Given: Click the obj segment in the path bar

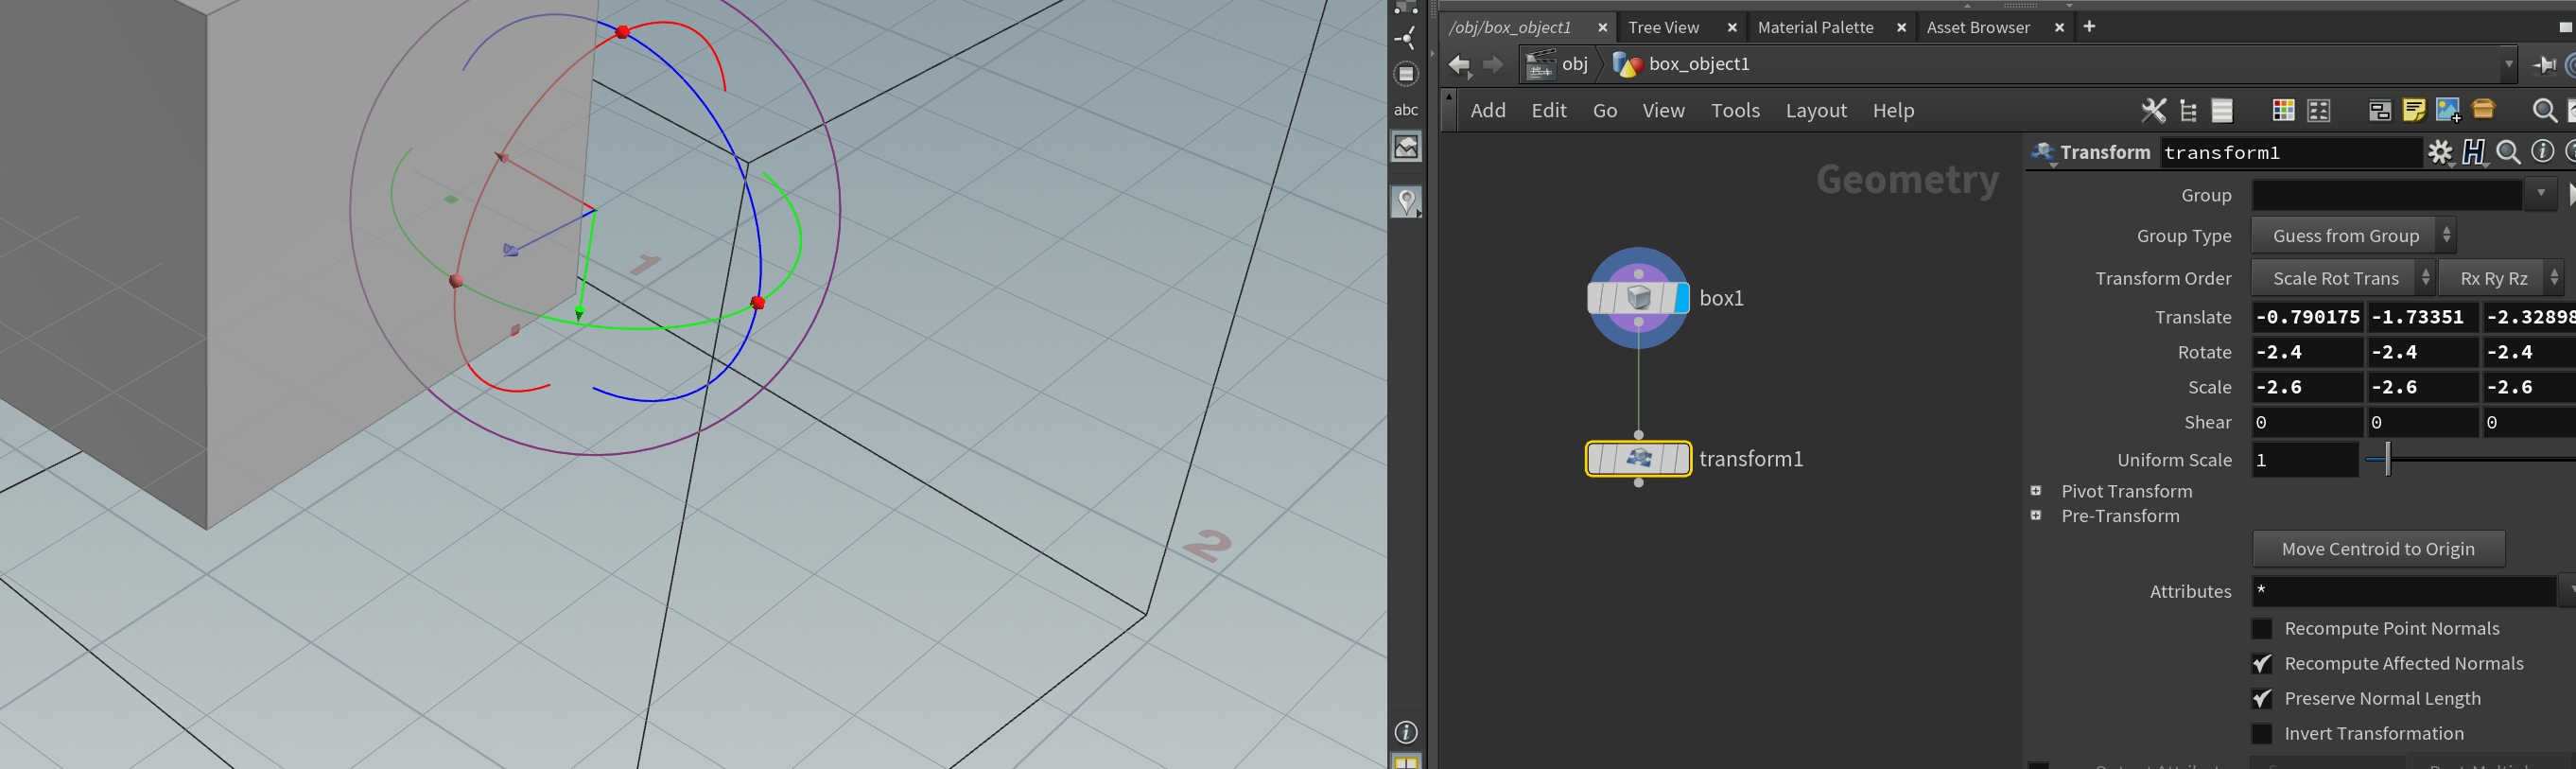Looking at the screenshot, I should pyautogui.click(x=1574, y=64).
